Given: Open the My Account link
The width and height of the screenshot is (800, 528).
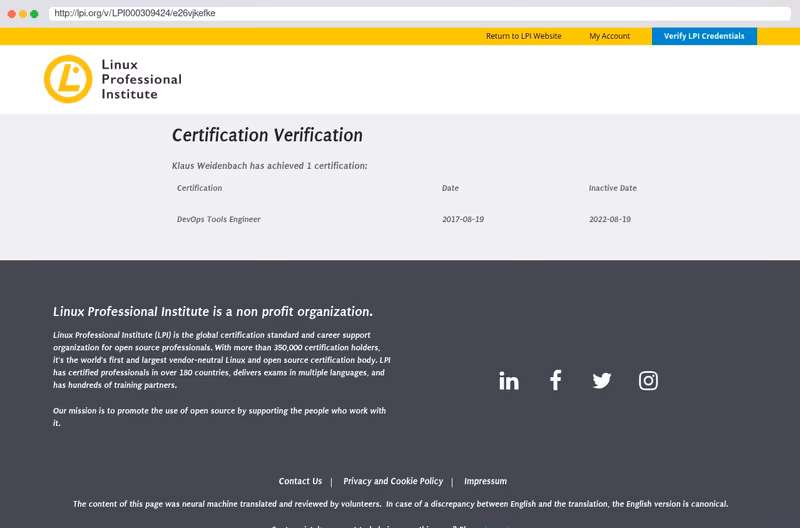Looking at the screenshot, I should tap(609, 36).
